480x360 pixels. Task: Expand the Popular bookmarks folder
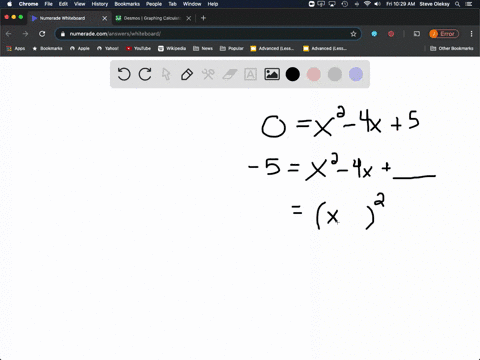coord(232,48)
